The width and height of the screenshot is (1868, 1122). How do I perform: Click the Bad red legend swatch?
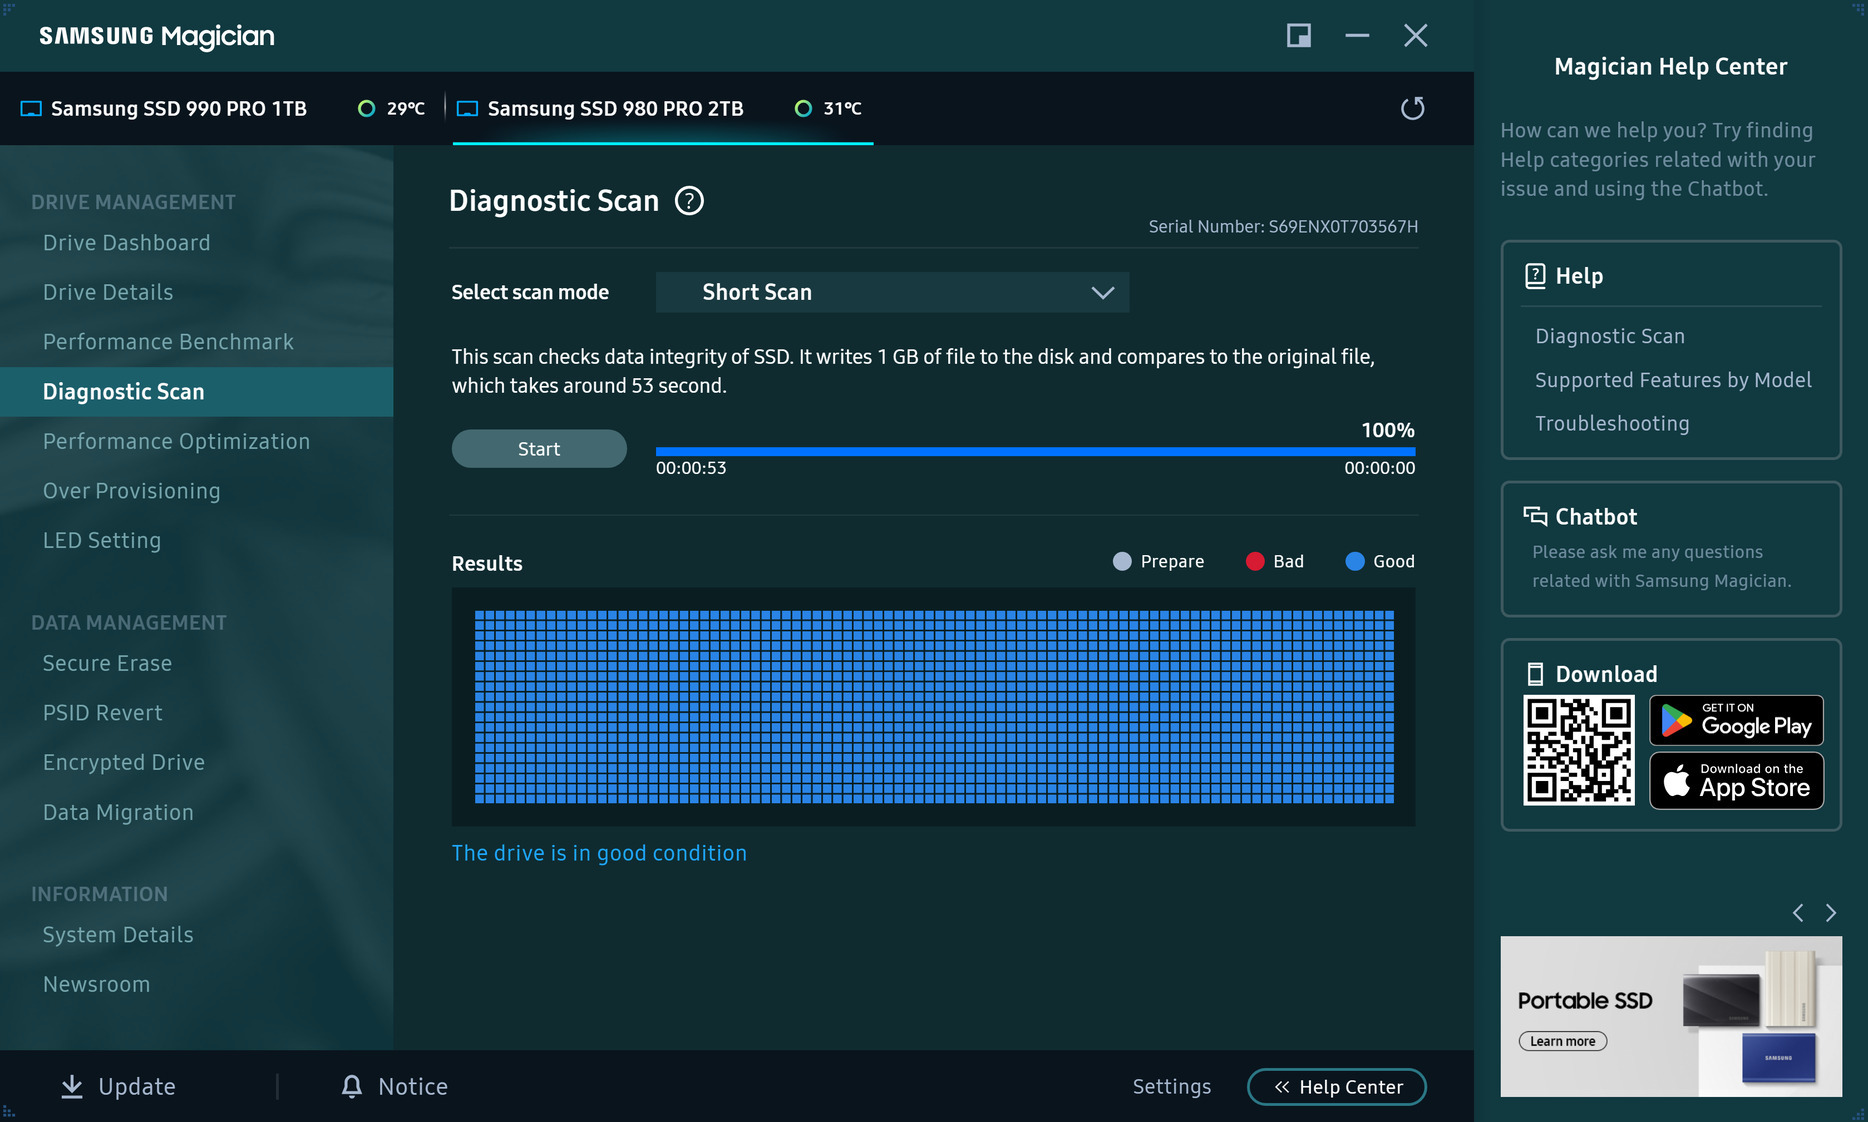pyautogui.click(x=1255, y=562)
